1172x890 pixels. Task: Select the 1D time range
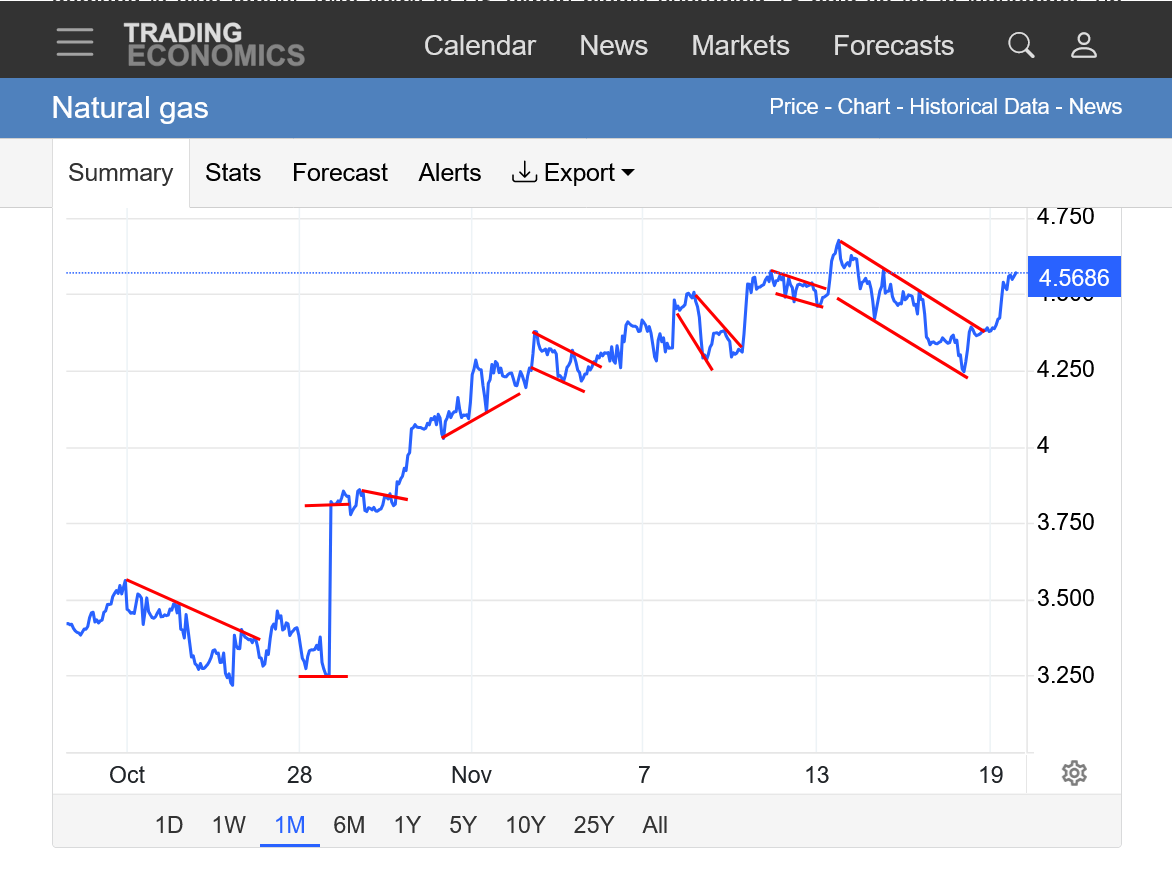pyautogui.click(x=169, y=825)
